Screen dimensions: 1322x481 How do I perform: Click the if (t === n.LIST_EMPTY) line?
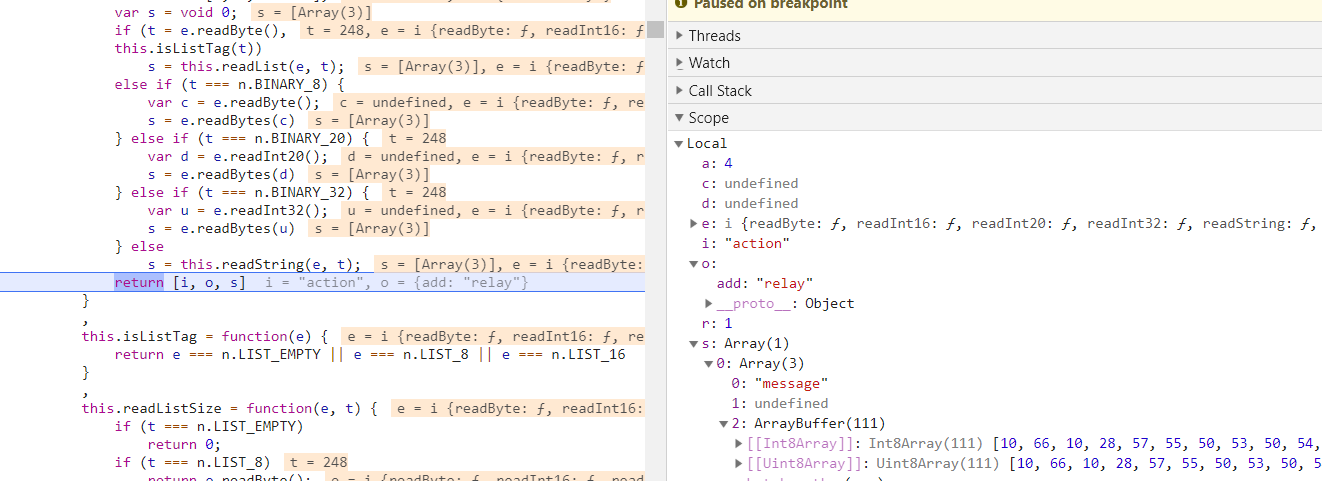pos(209,427)
